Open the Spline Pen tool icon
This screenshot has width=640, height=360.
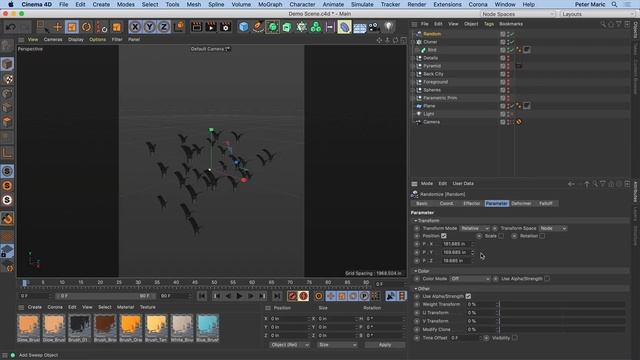pyautogui.click(x=258, y=27)
